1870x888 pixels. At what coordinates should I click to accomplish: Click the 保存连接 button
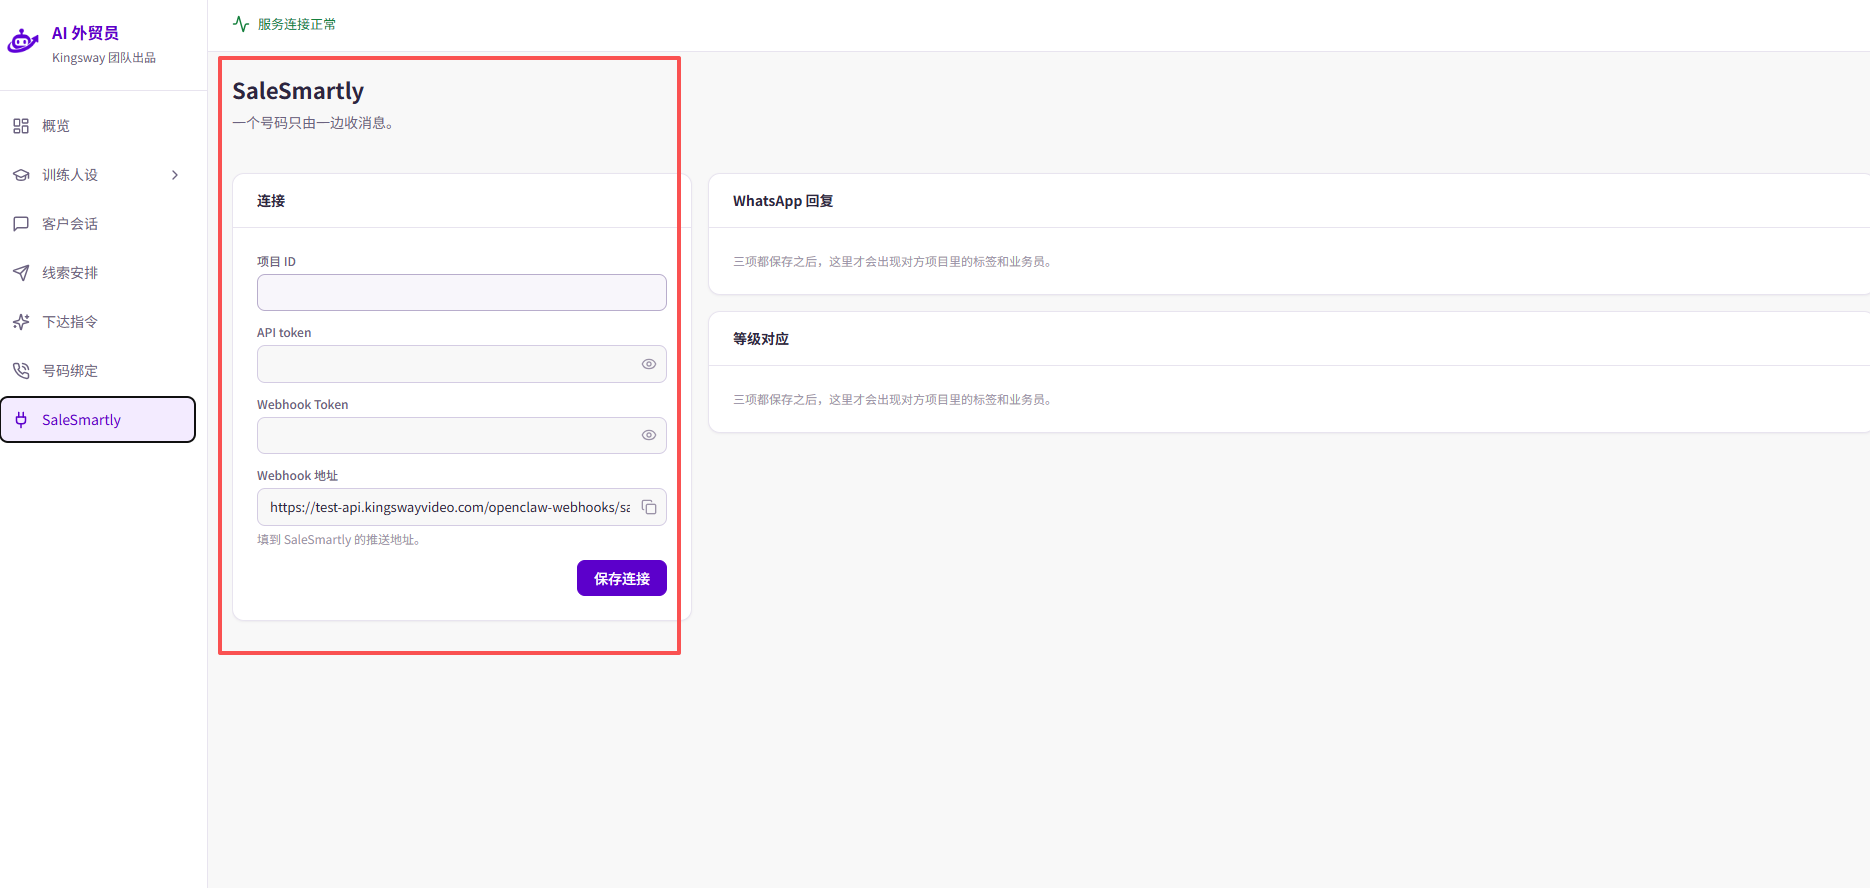pyautogui.click(x=622, y=578)
